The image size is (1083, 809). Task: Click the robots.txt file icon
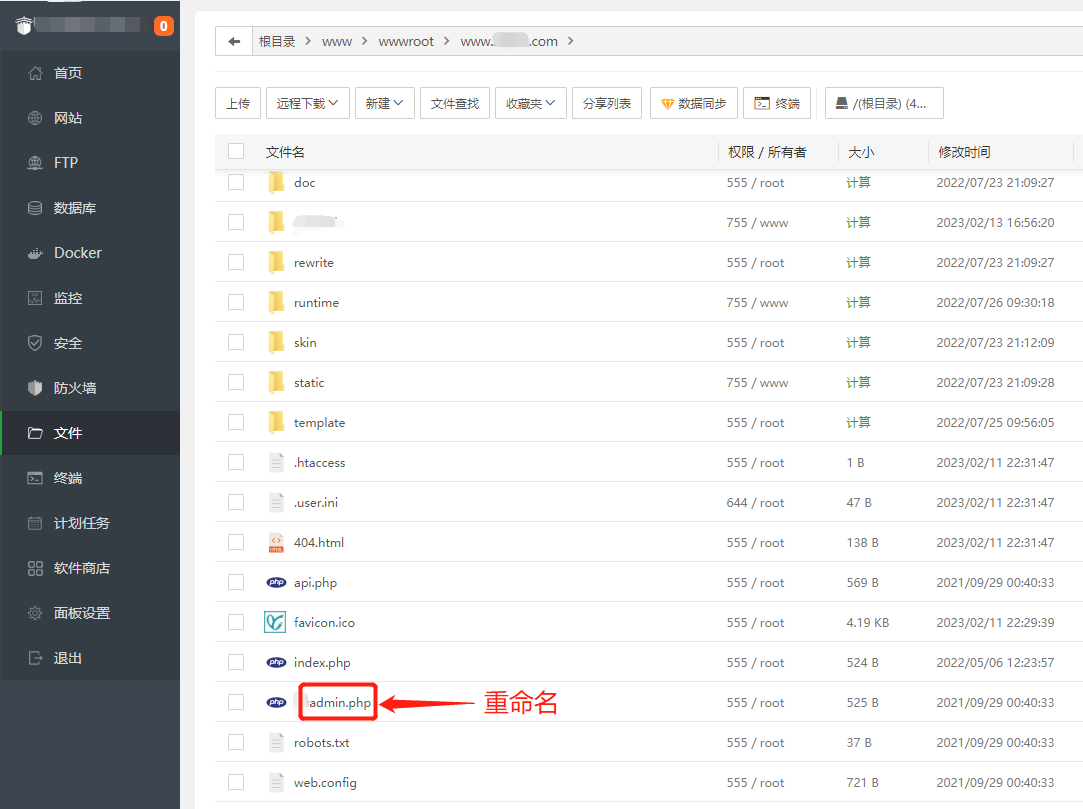[276, 743]
